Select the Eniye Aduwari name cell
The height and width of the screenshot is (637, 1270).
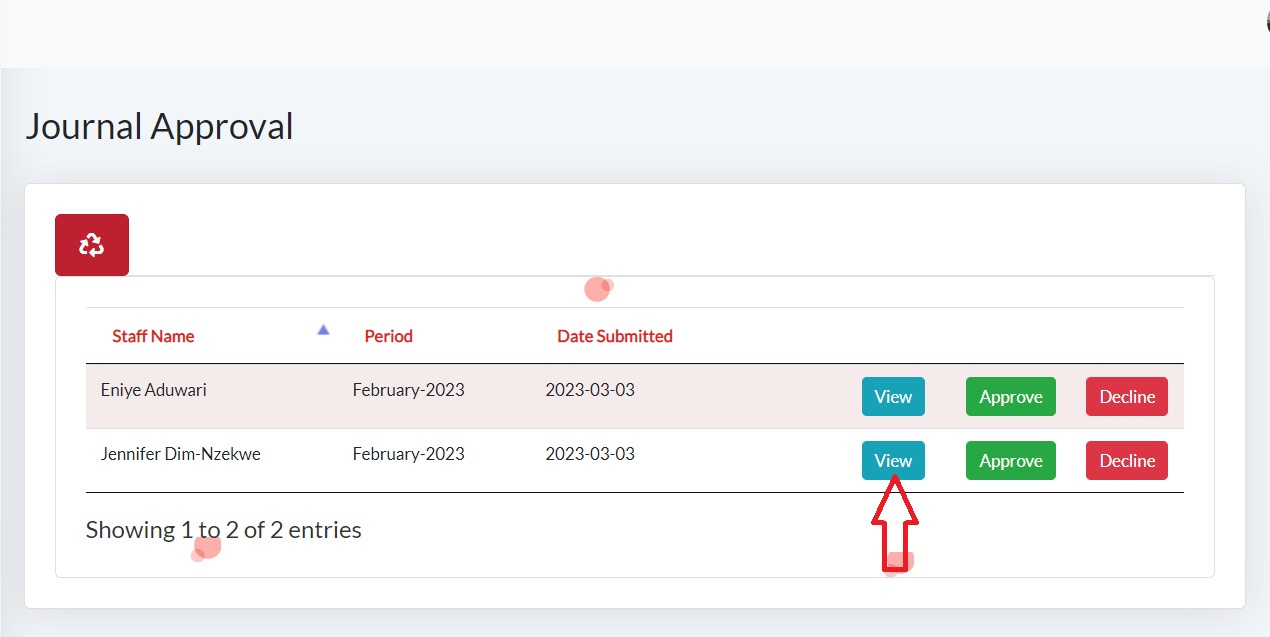click(154, 390)
